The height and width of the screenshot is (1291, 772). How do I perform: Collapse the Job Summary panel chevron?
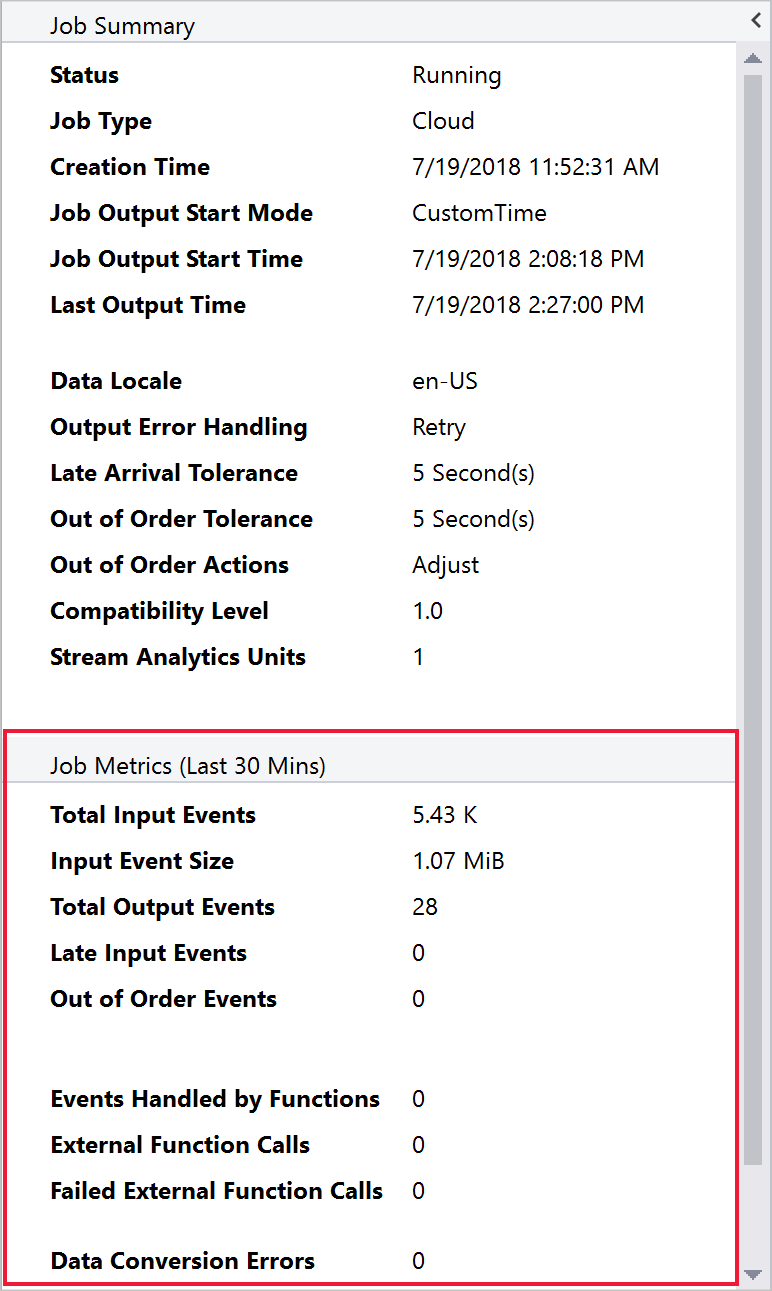[756, 19]
